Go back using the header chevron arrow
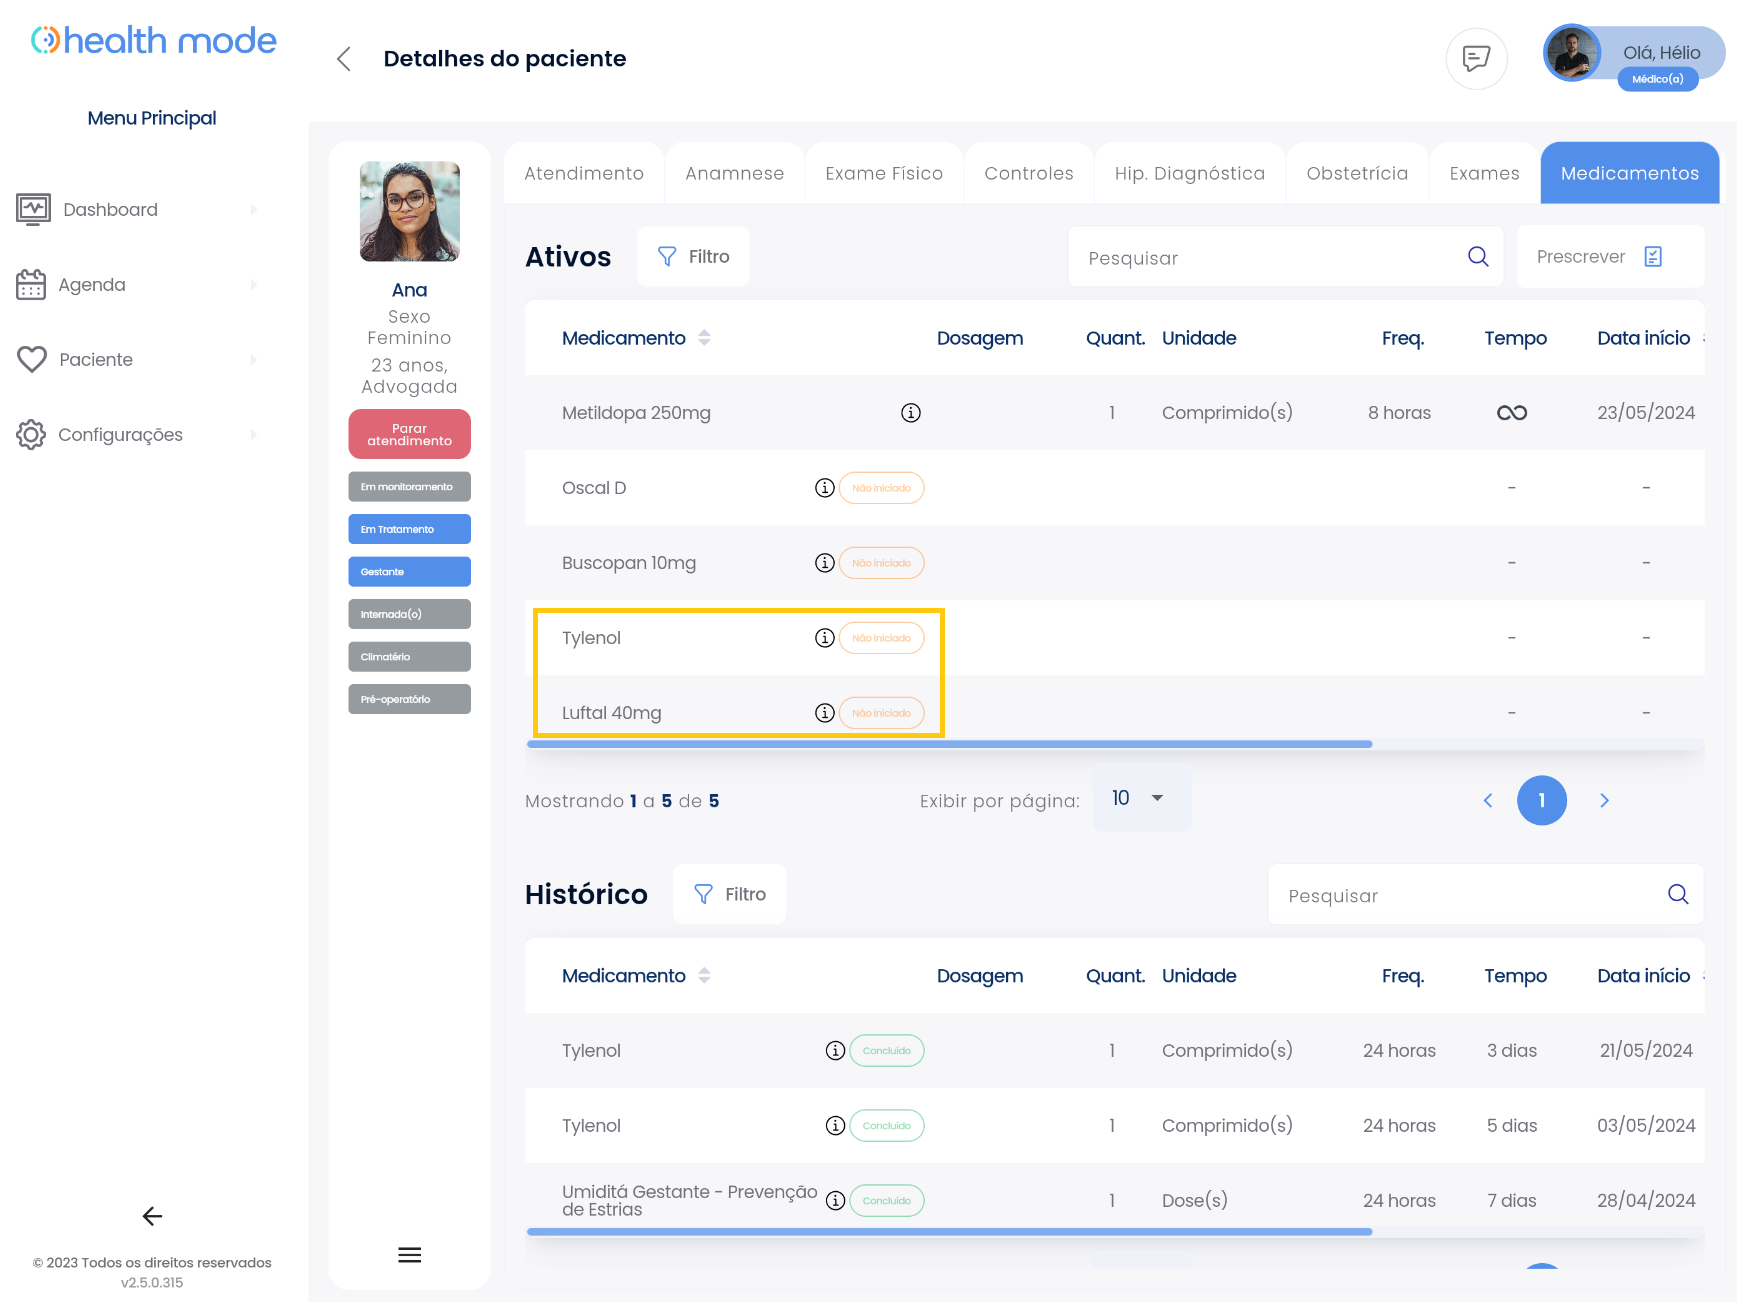 click(344, 59)
